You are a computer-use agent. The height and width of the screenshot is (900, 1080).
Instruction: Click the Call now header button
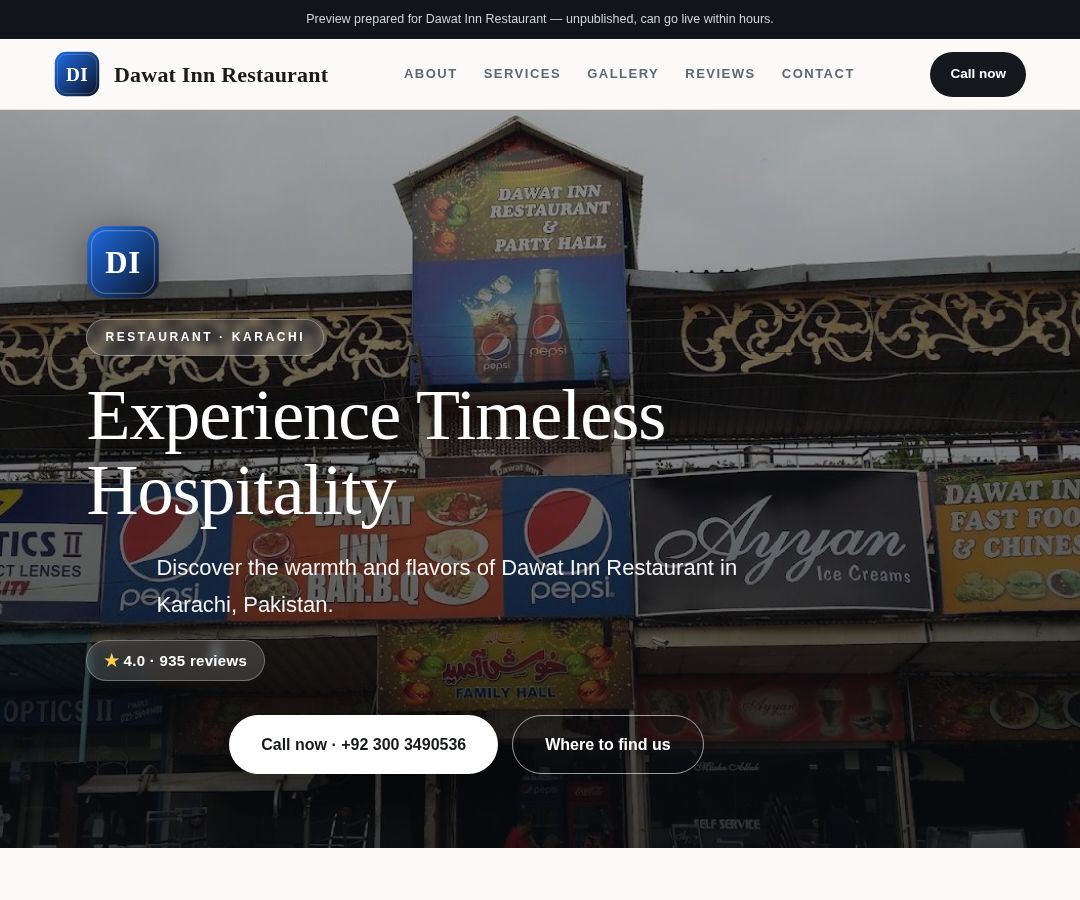click(x=977, y=74)
